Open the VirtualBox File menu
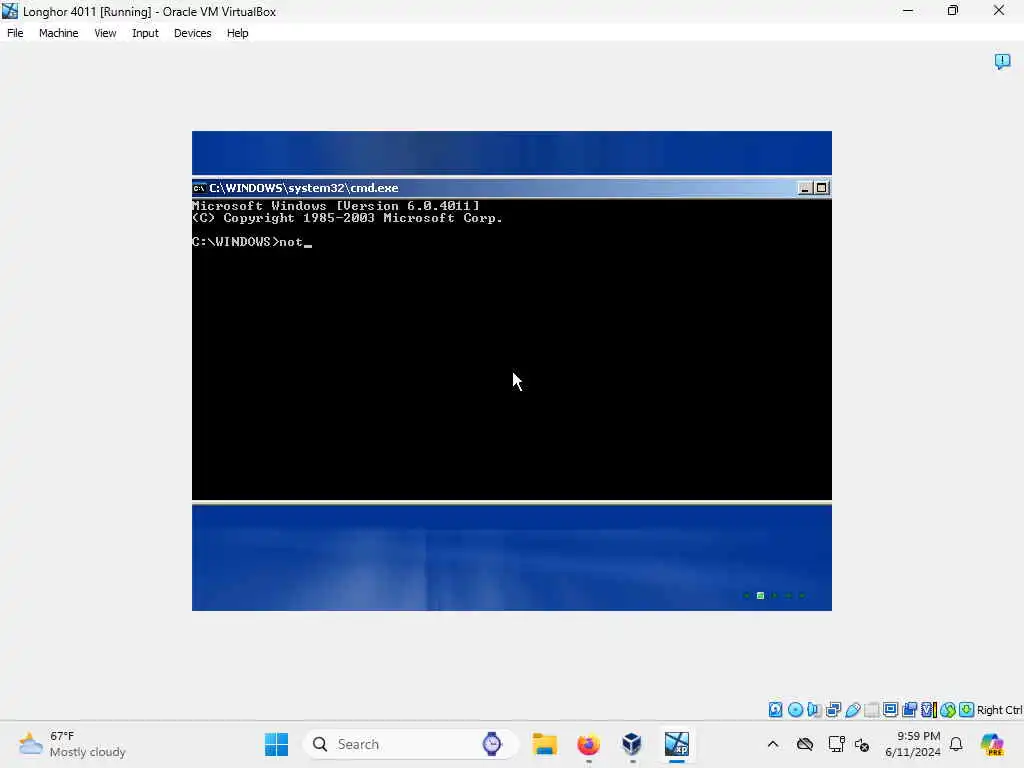The image size is (1024, 768). [15, 33]
